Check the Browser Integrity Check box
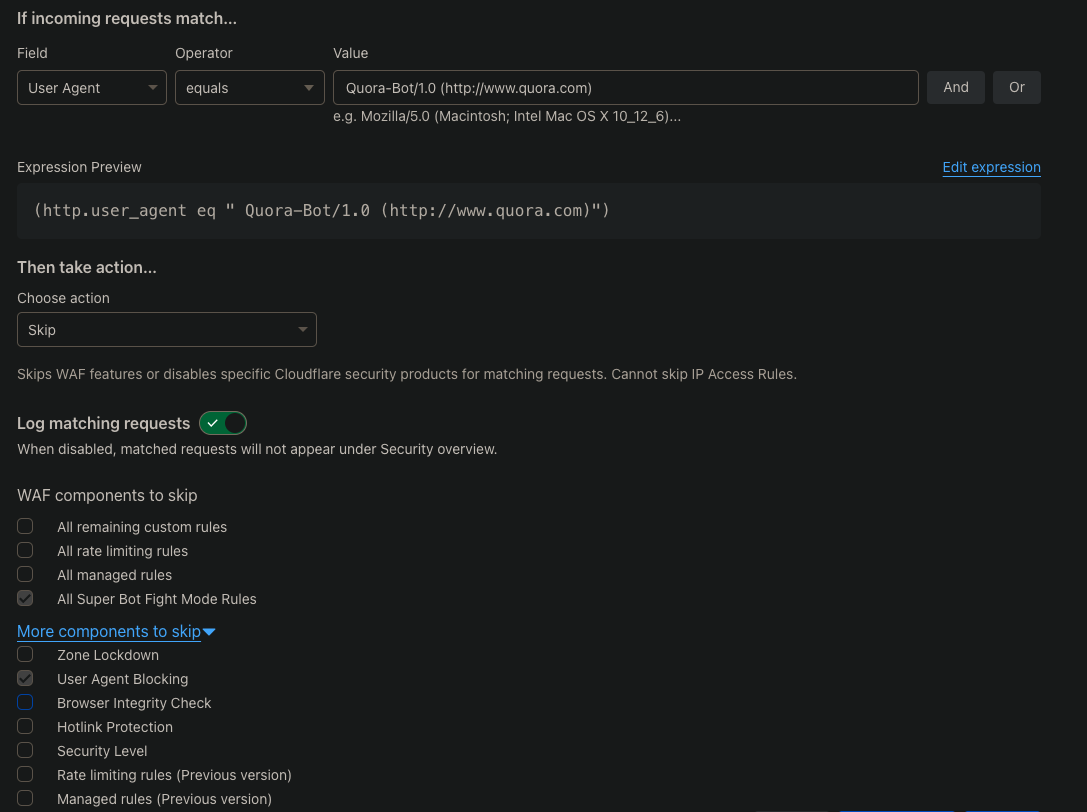The width and height of the screenshot is (1087, 812). pyautogui.click(x=24, y=702)
